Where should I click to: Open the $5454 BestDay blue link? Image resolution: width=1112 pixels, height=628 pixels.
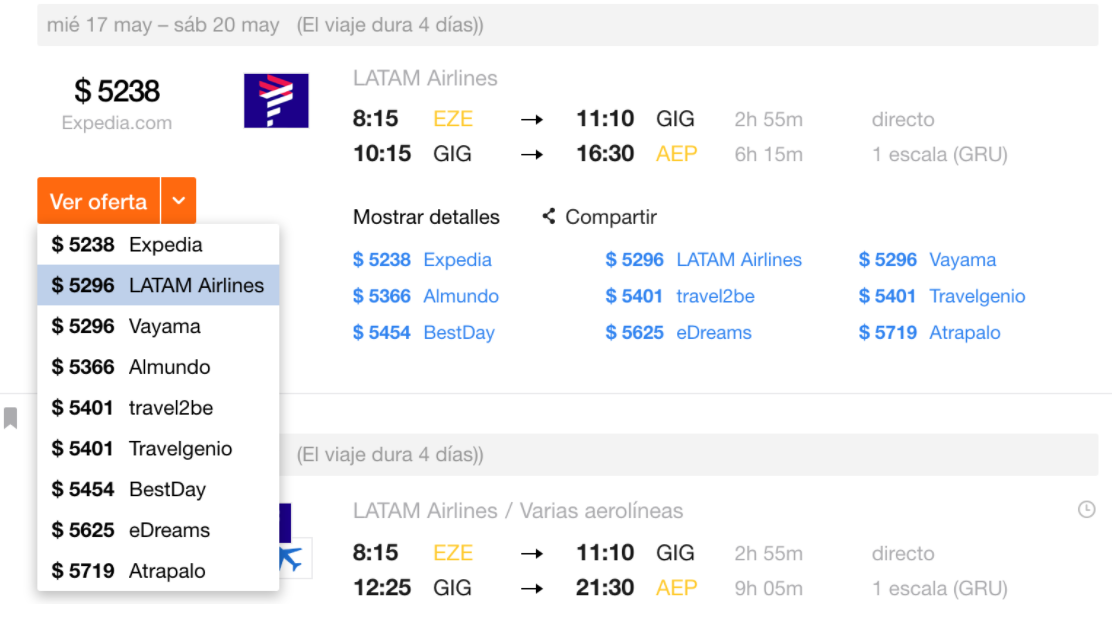423,332
